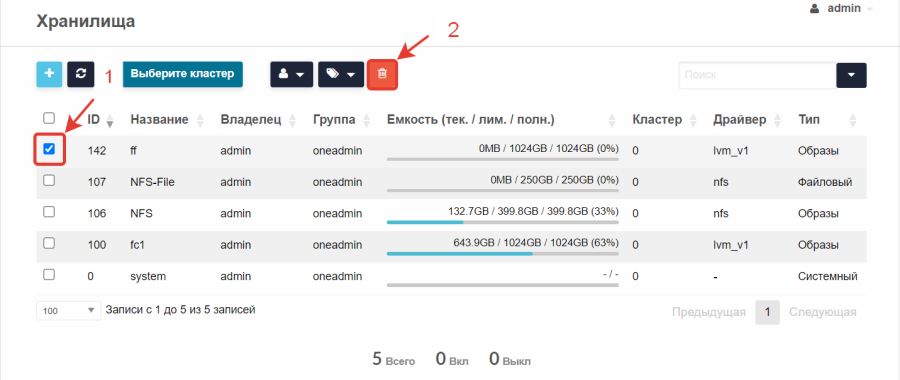Select page 1 in pagination
The width and height of the screenshot is (900, 380).
(767, 312)
